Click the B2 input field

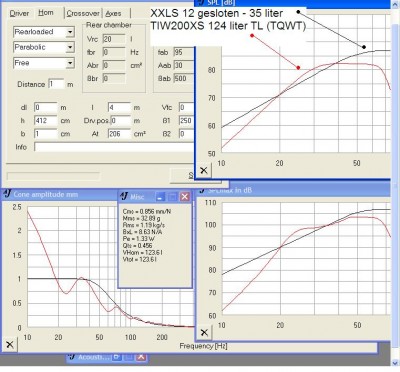(x=187, y=134)
